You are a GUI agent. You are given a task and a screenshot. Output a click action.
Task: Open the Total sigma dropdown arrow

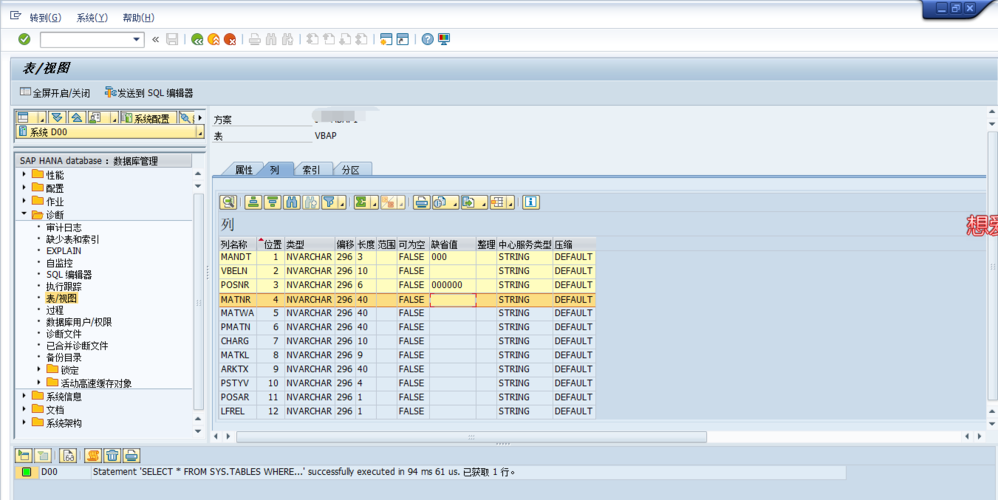[375, 203]
